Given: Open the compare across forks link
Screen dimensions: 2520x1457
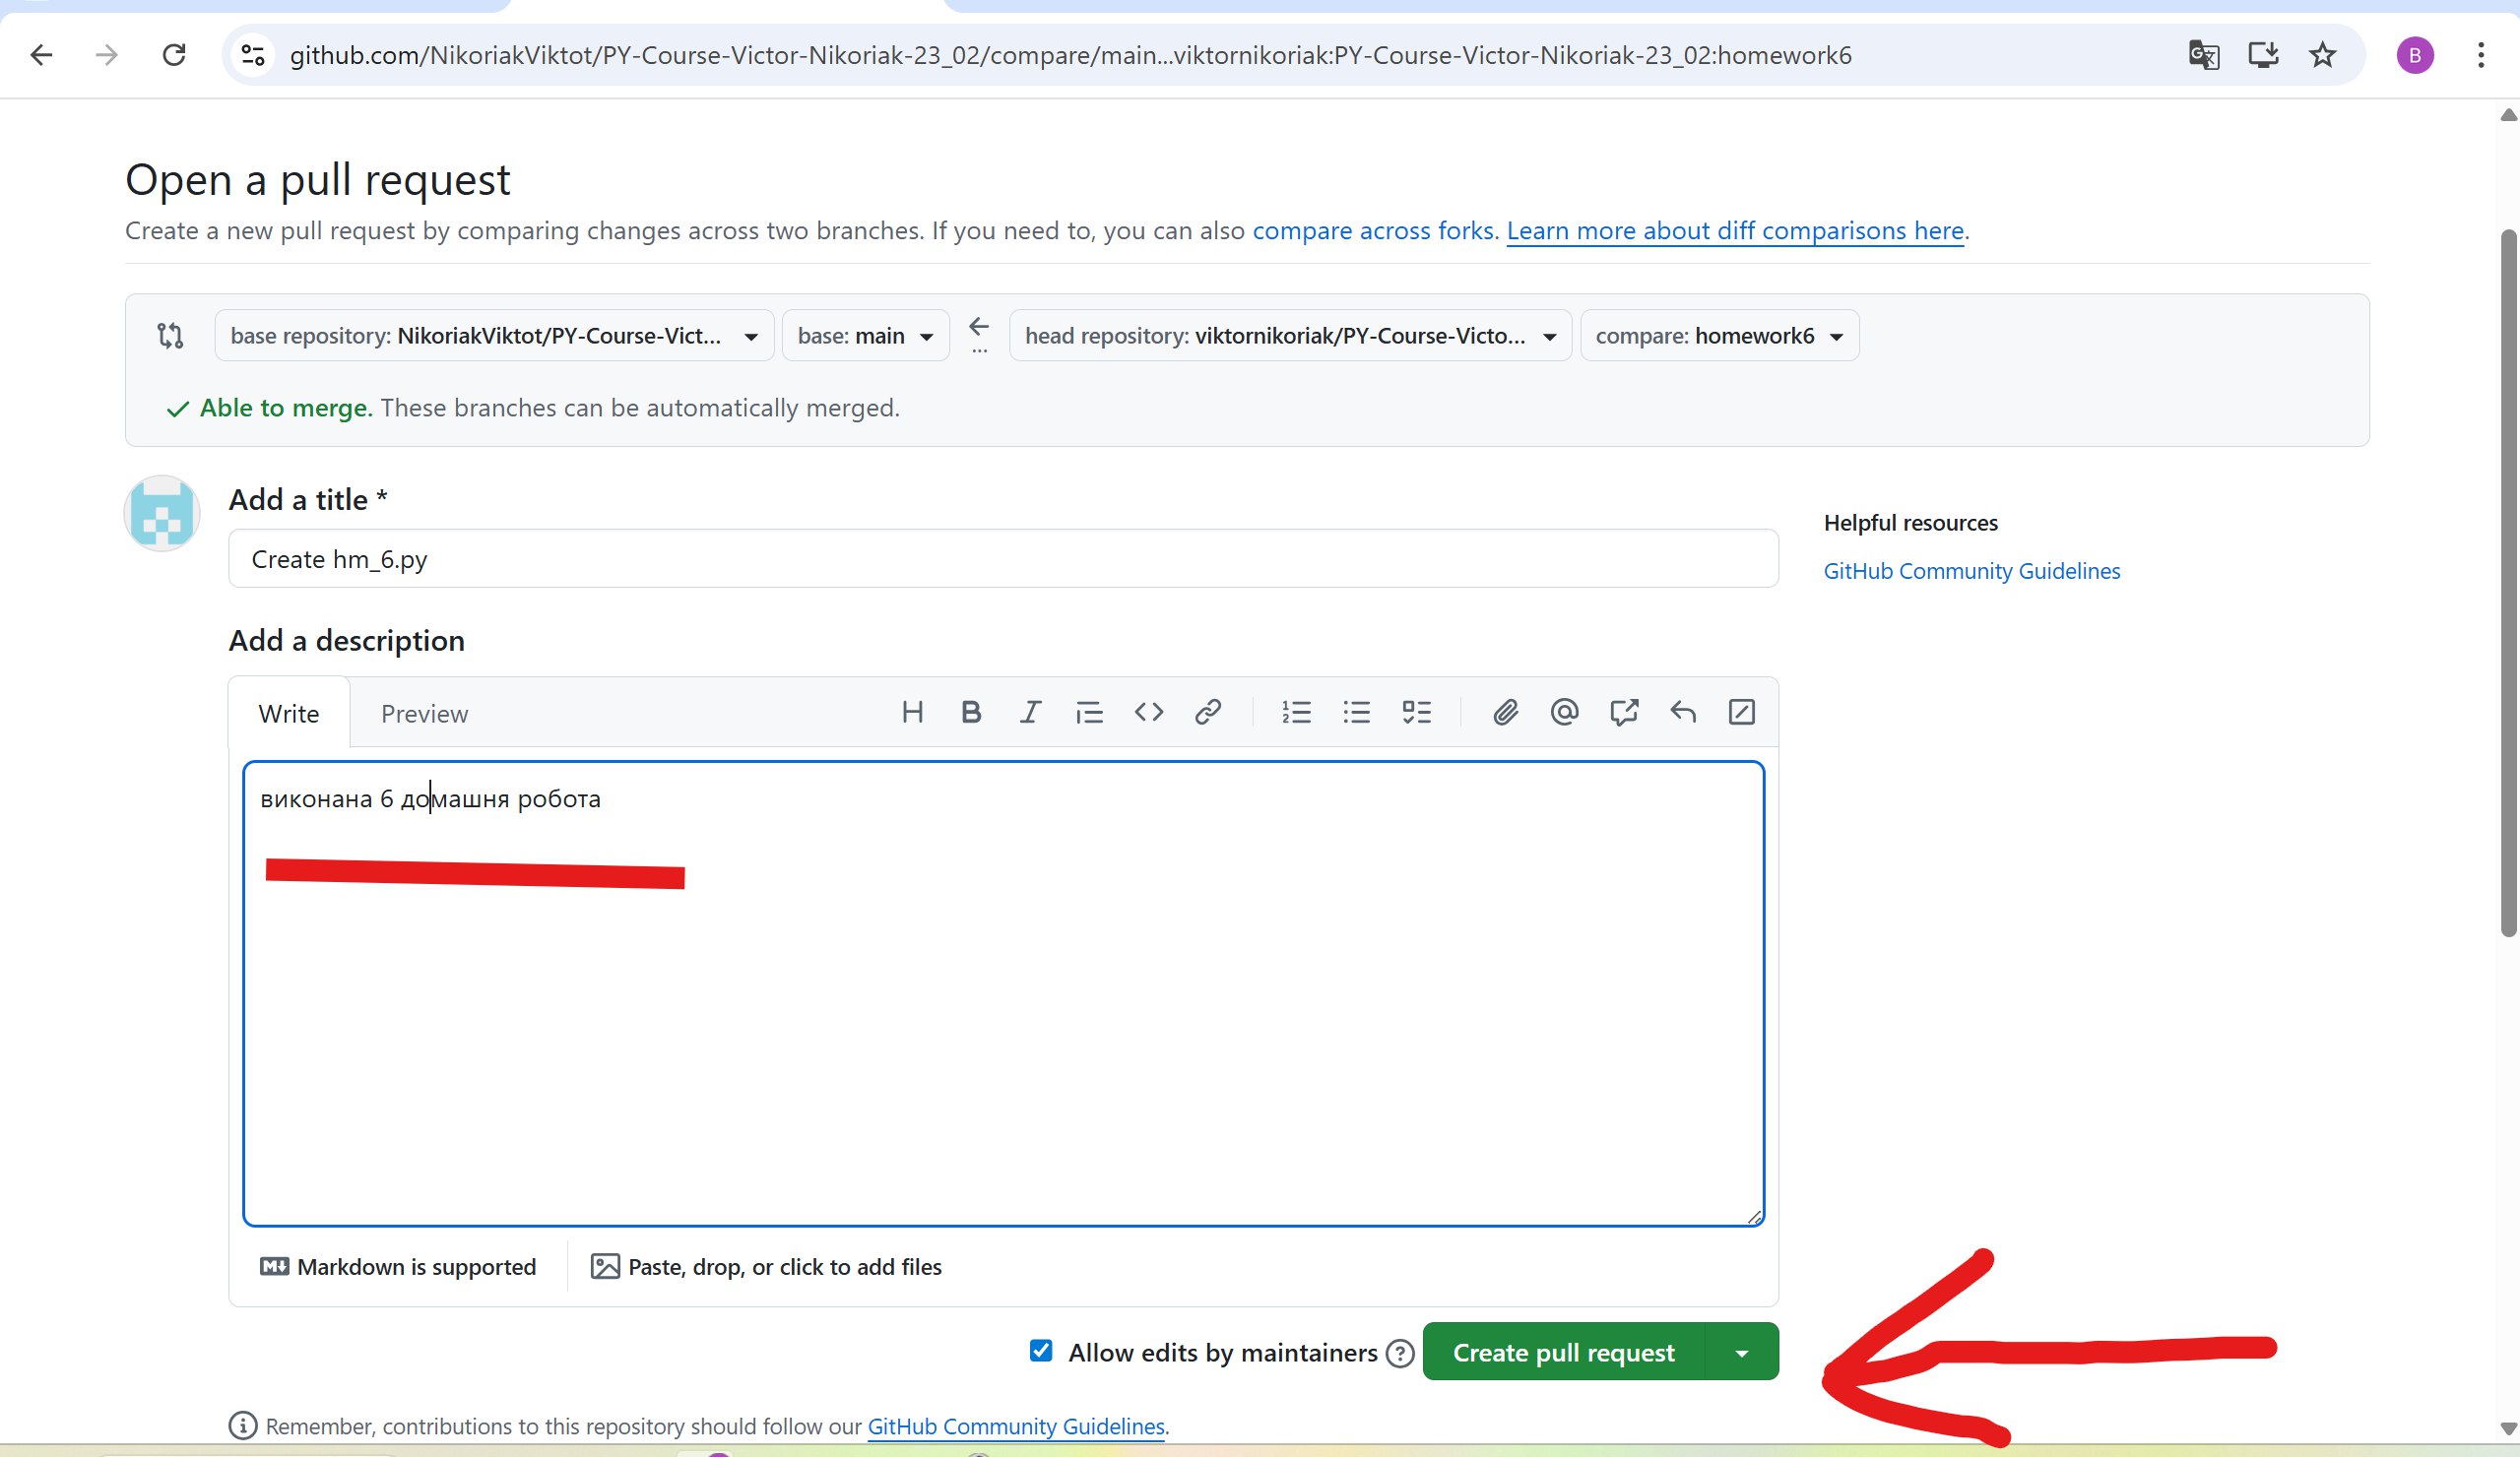Looking at the screenshot, I should coord(1375,231).
